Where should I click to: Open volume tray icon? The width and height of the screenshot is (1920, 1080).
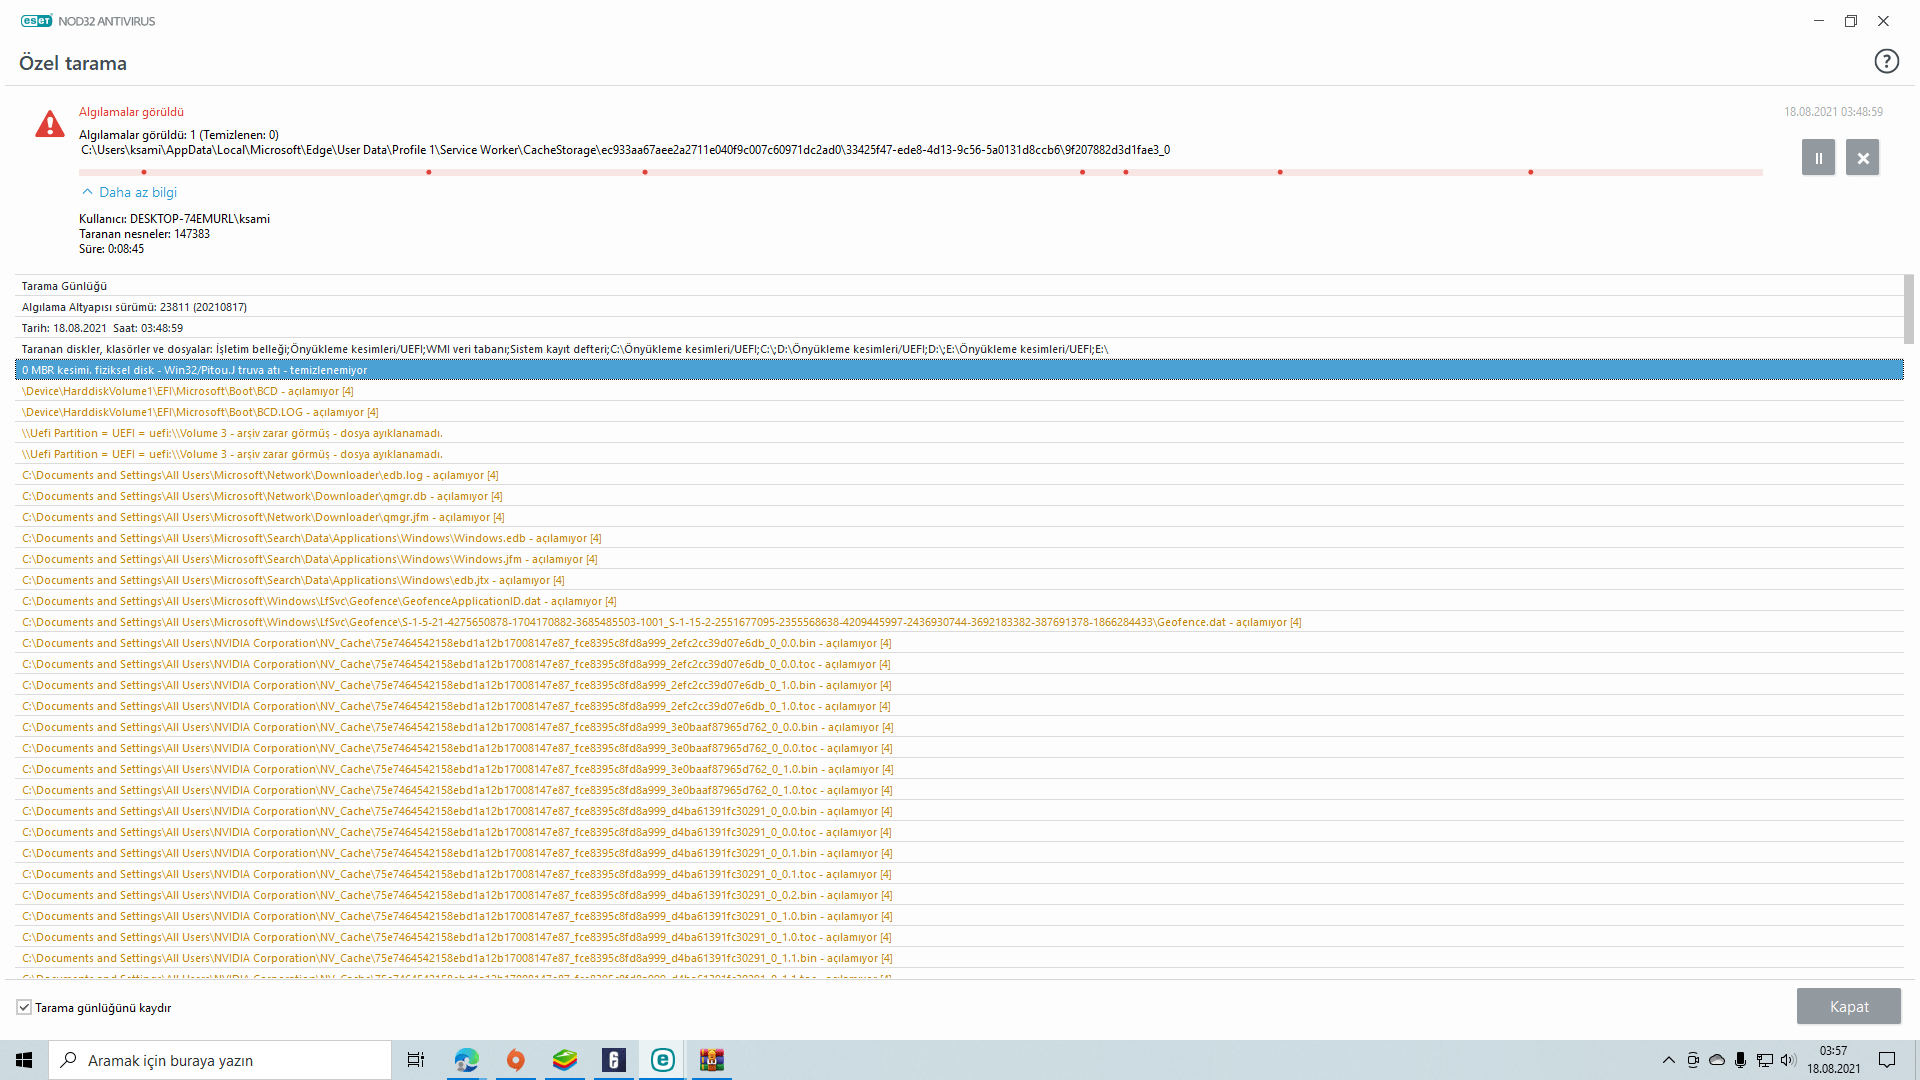[x=1788, y=1060]
